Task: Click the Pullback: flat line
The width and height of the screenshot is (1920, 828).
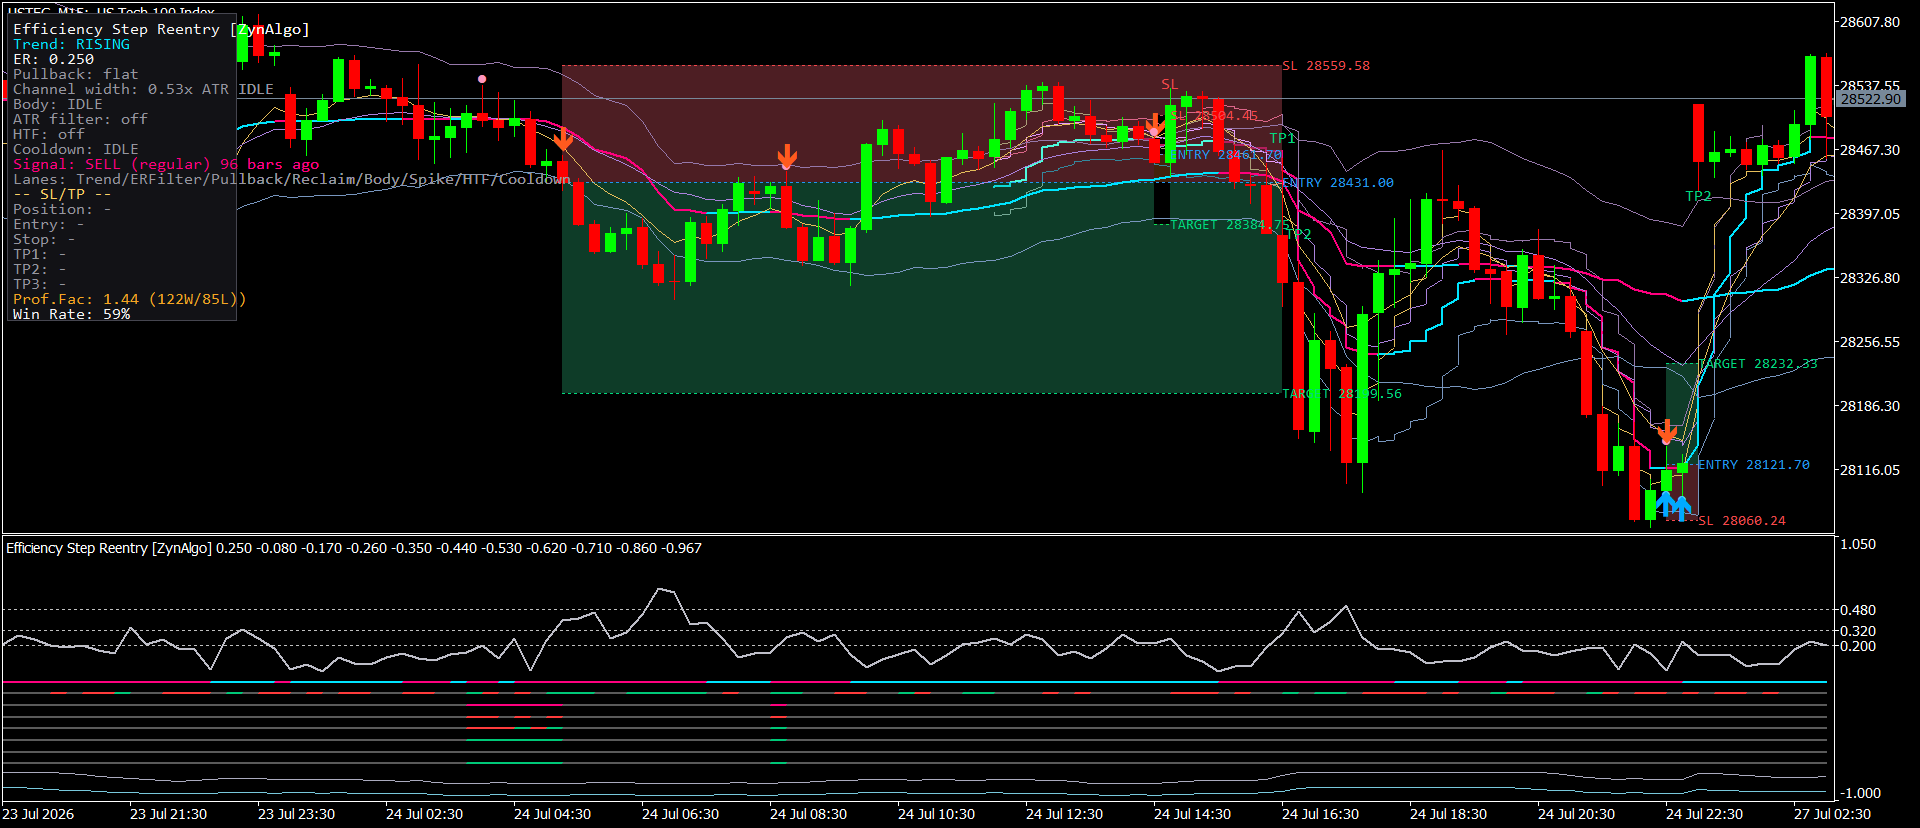Action: click(x=76, y=75)
